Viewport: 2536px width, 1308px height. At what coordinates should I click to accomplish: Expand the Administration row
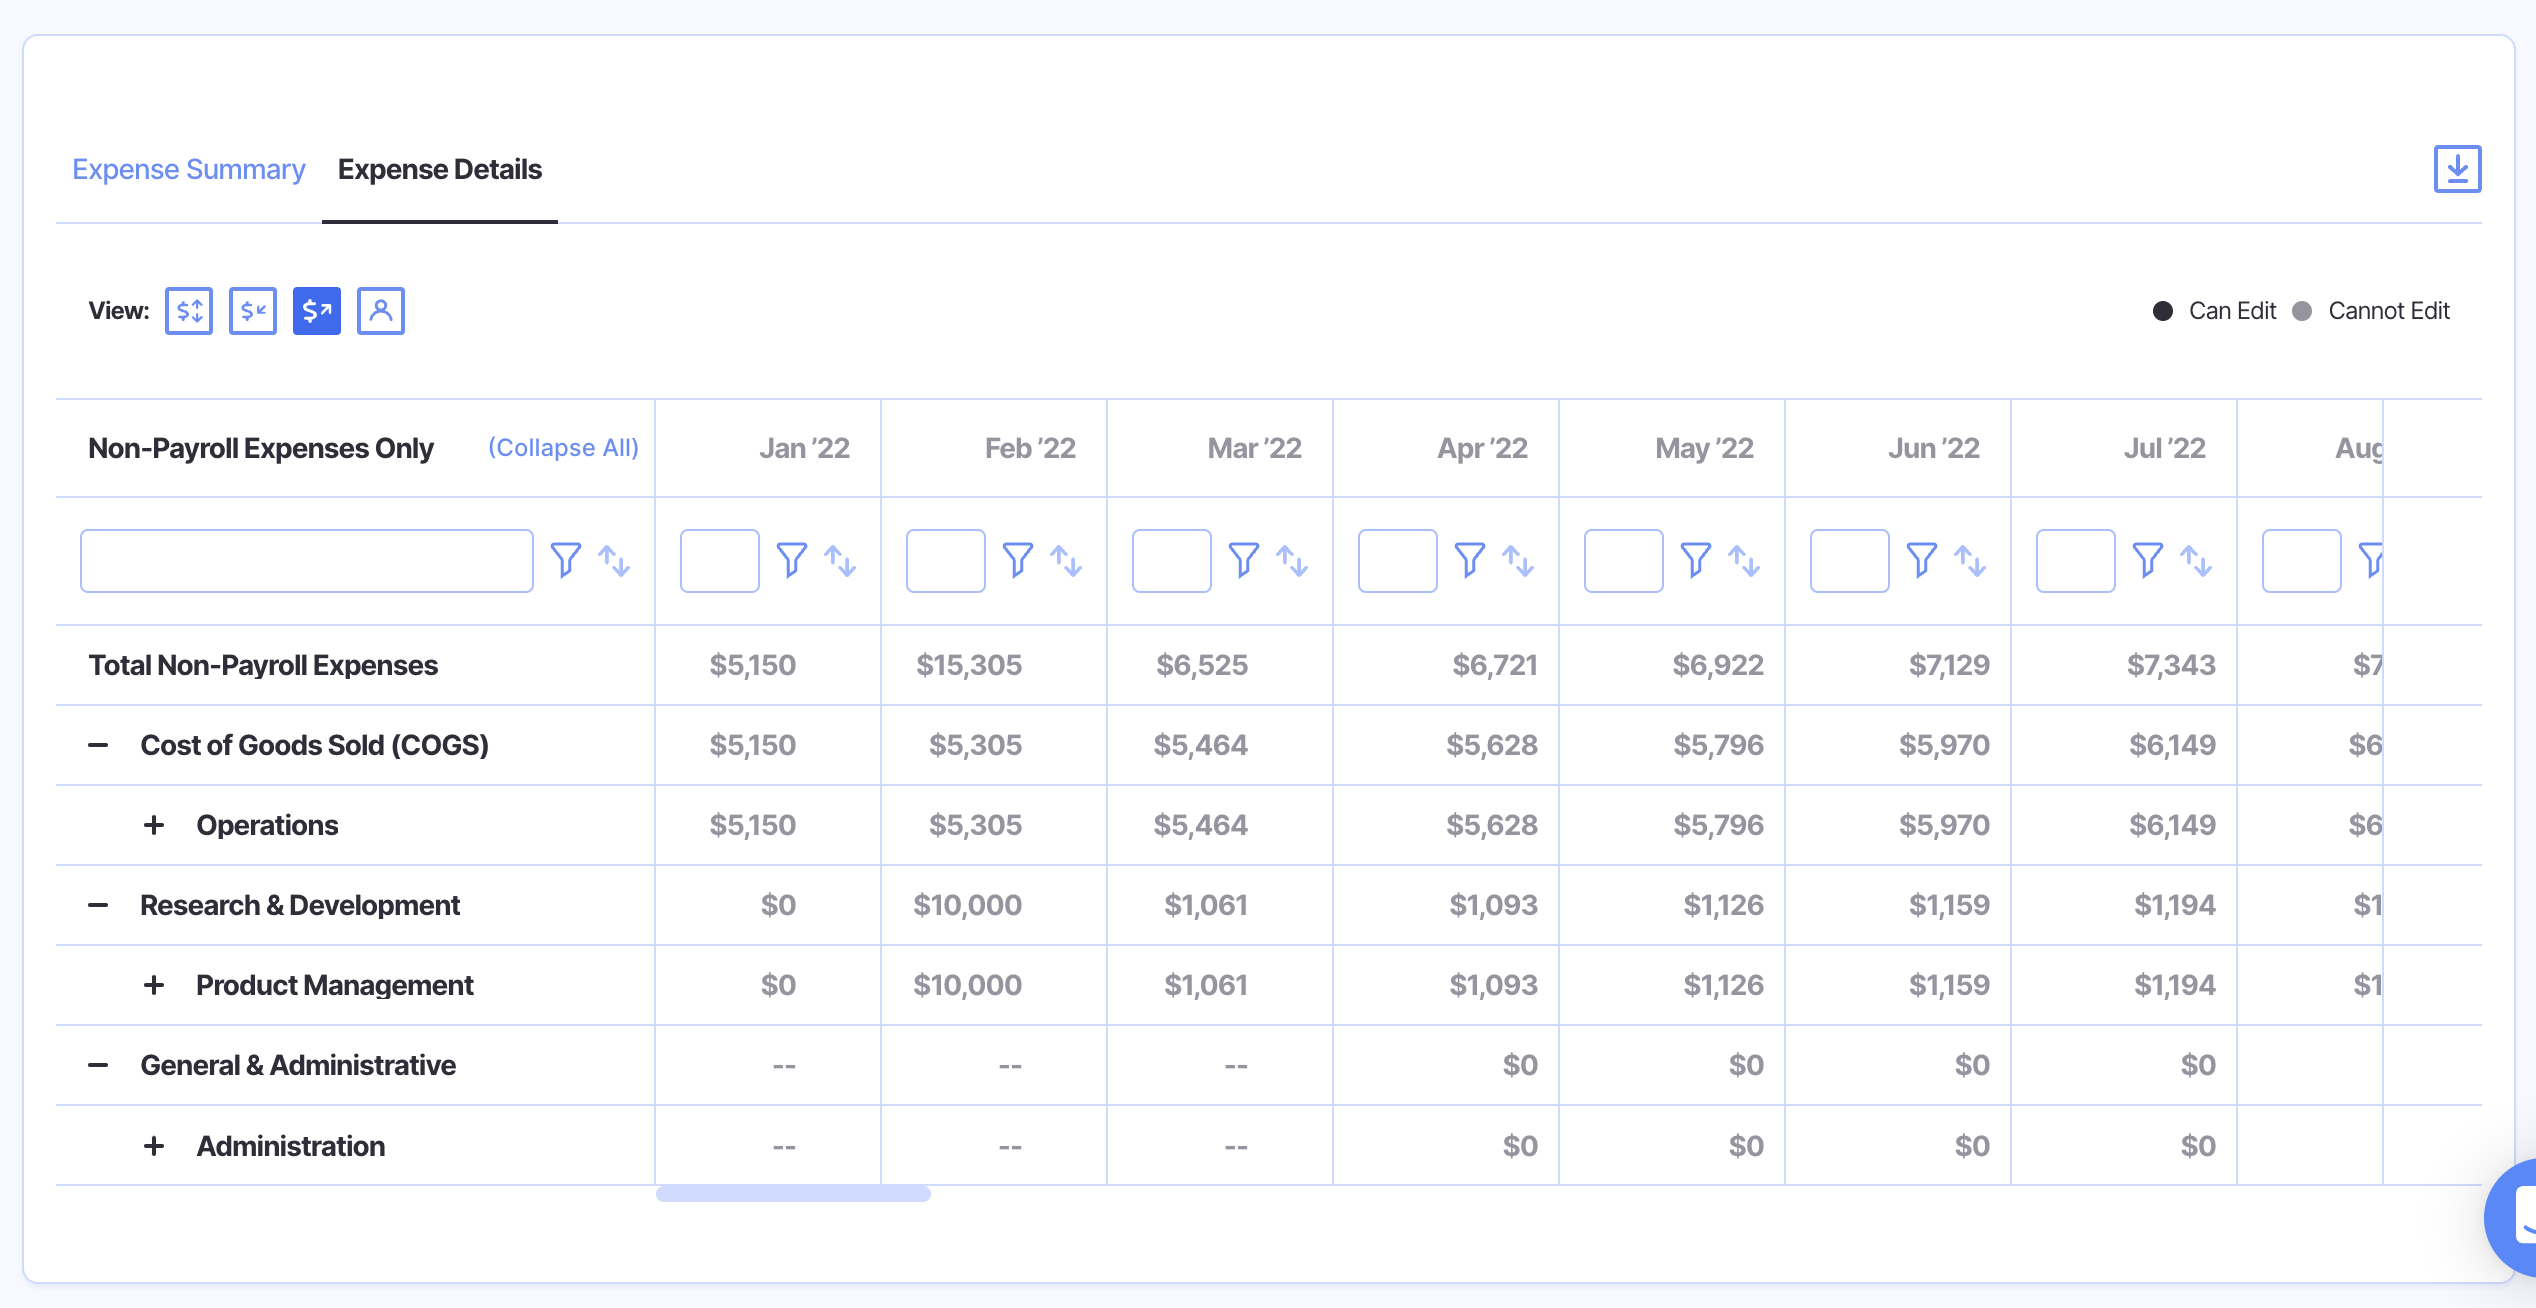[154, 1146]
